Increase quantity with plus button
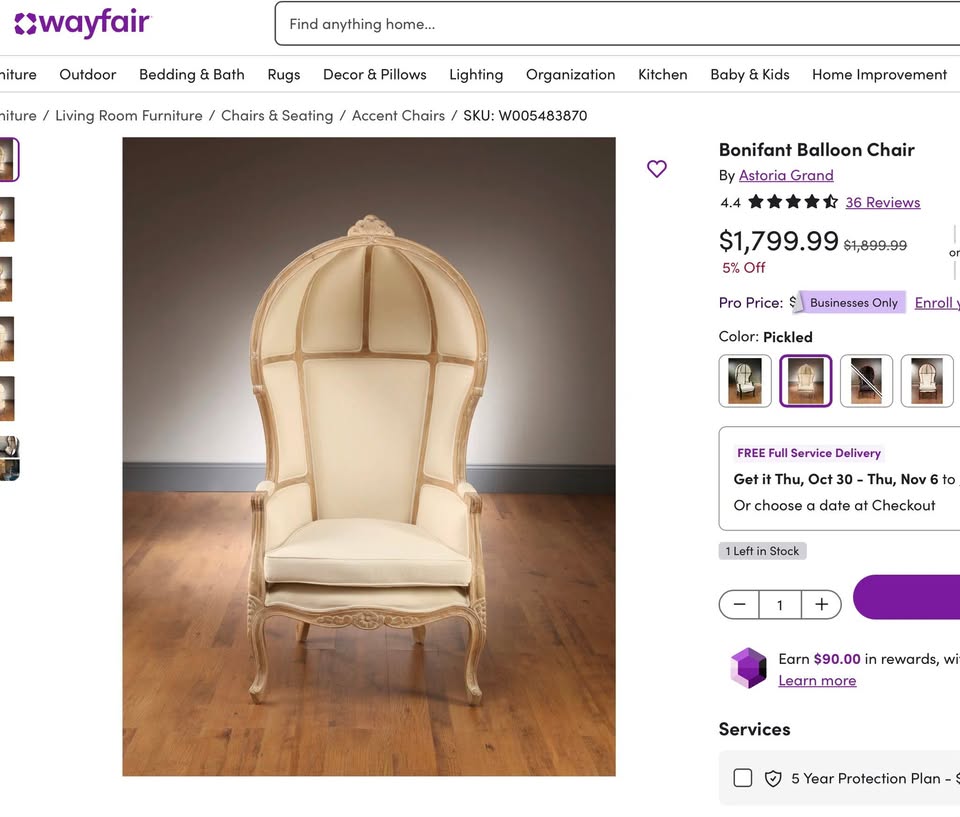Screen dimensions: 960x817 pyautogui.click(x=821, y=604)
